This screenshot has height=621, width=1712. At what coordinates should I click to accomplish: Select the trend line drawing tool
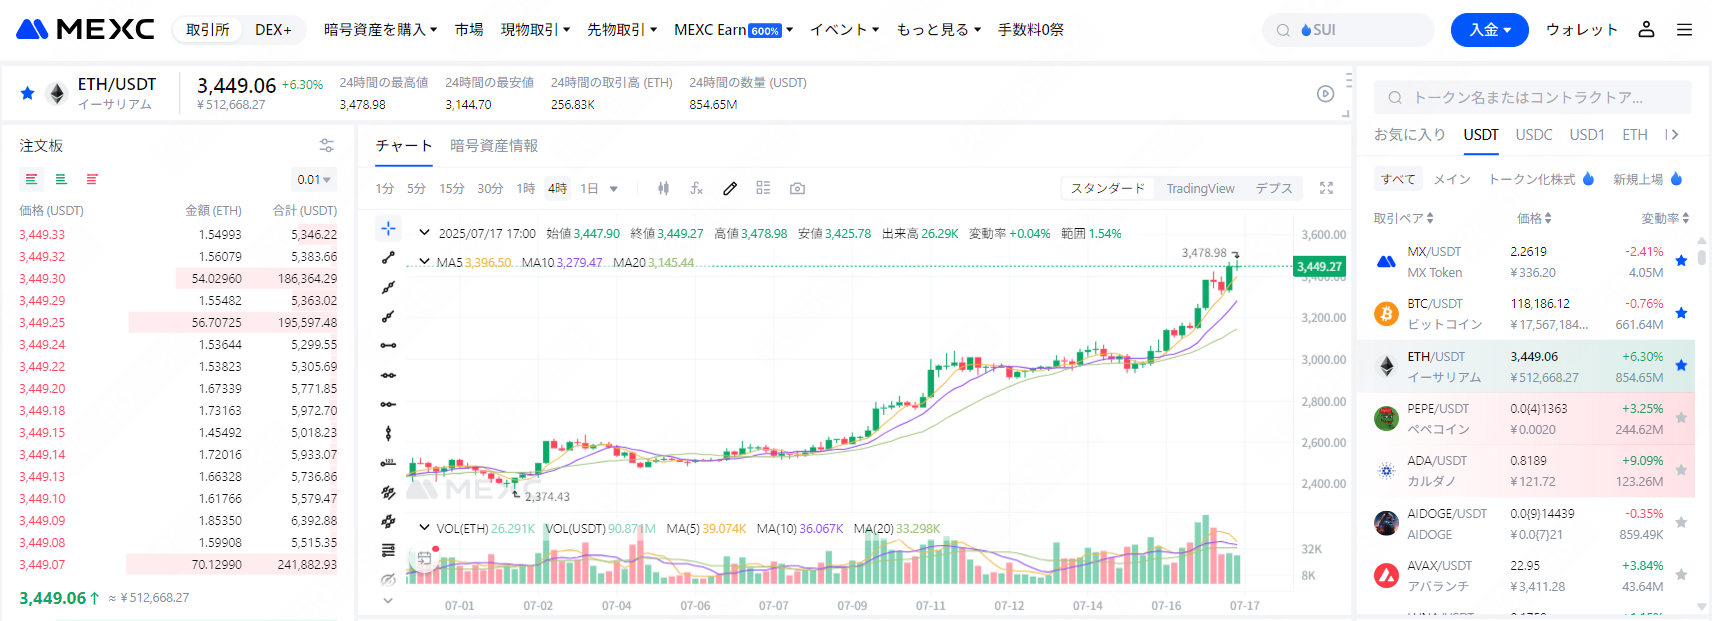click(388, 257)
